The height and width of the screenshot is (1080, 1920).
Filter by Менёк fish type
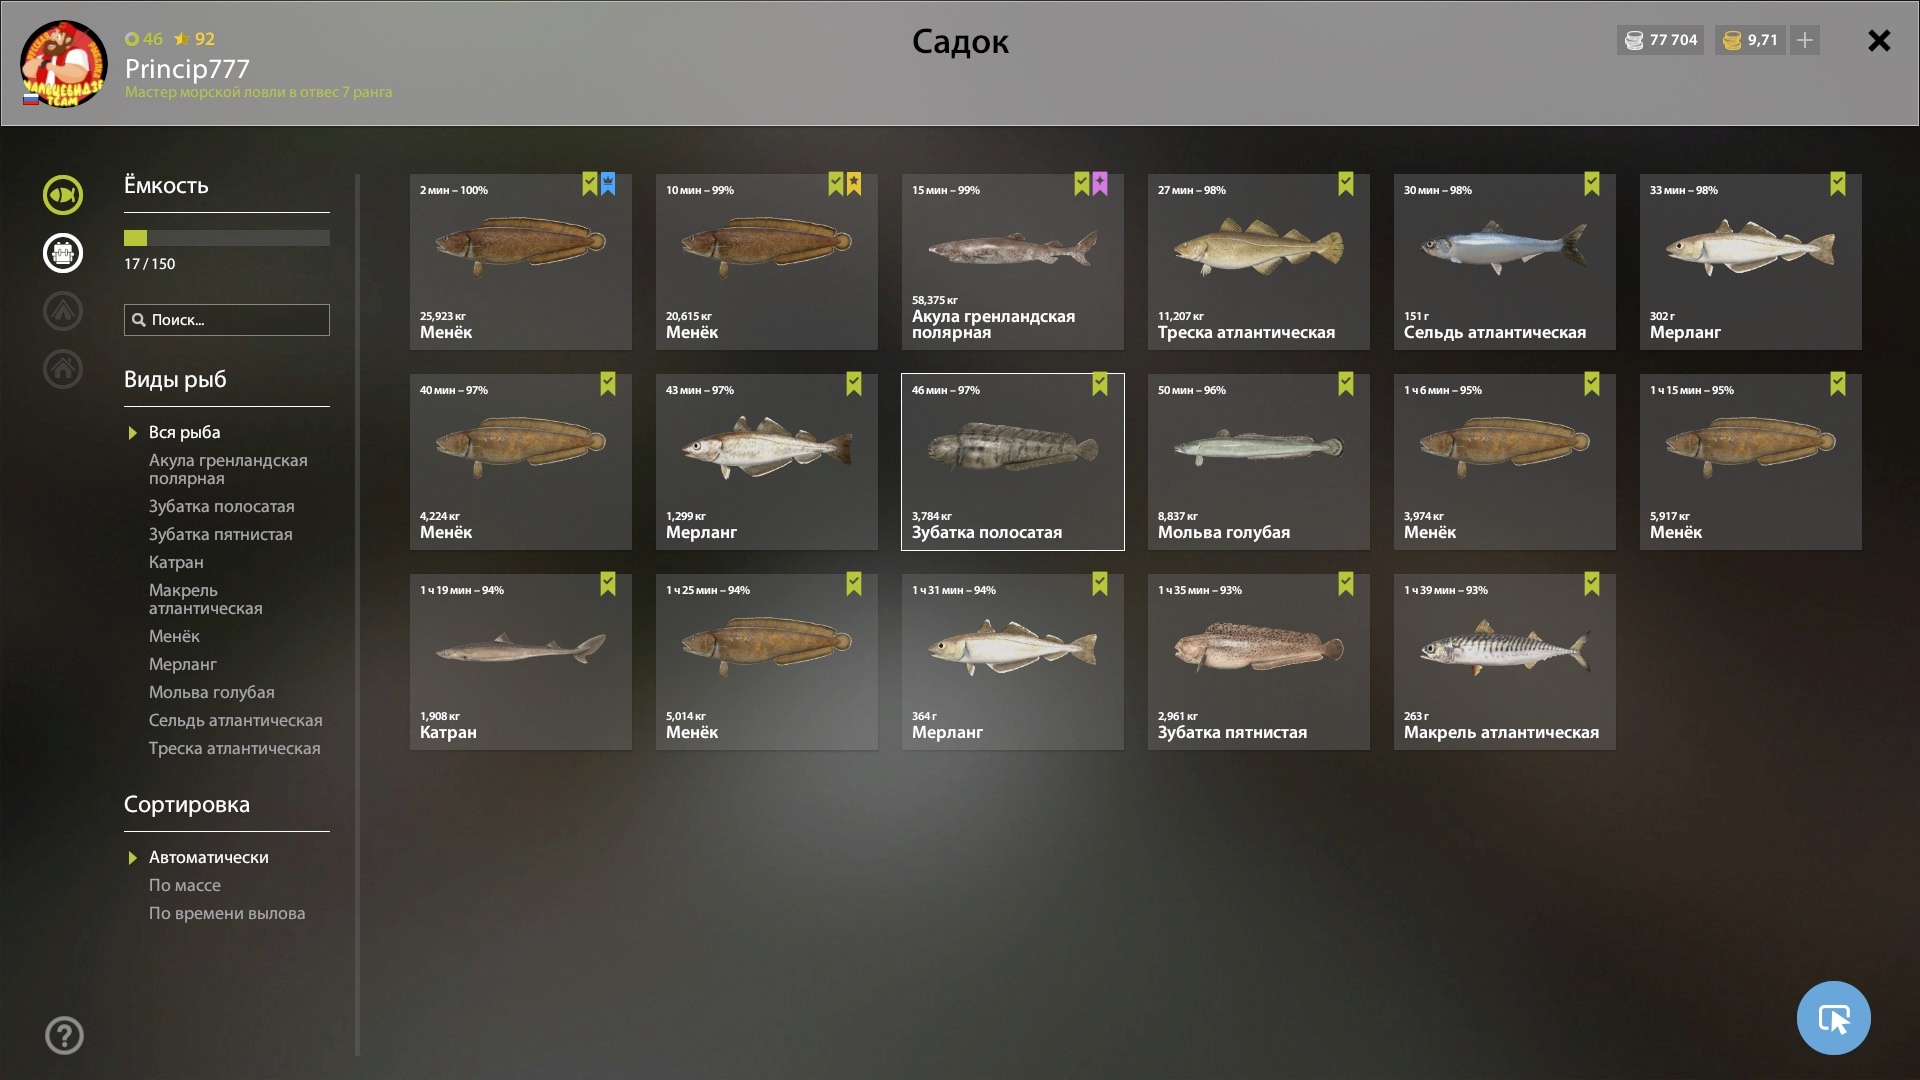(174, 636)
